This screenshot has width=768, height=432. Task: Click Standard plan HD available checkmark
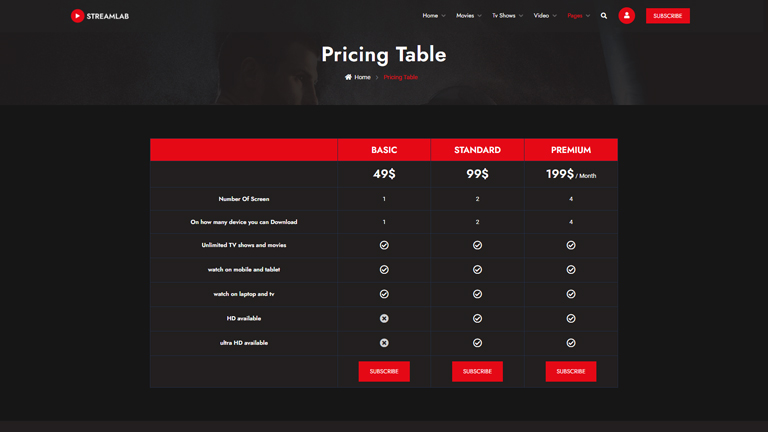[477, 319]
